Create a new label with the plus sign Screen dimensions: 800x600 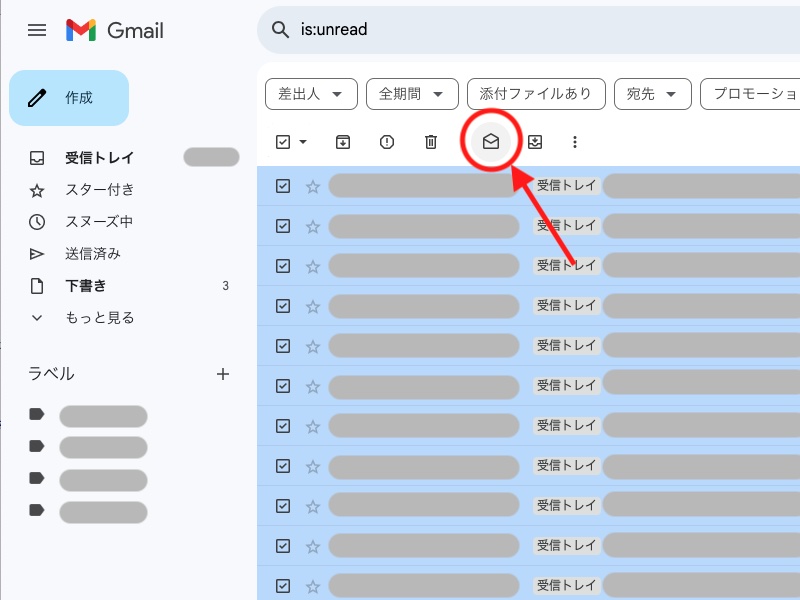222,373
